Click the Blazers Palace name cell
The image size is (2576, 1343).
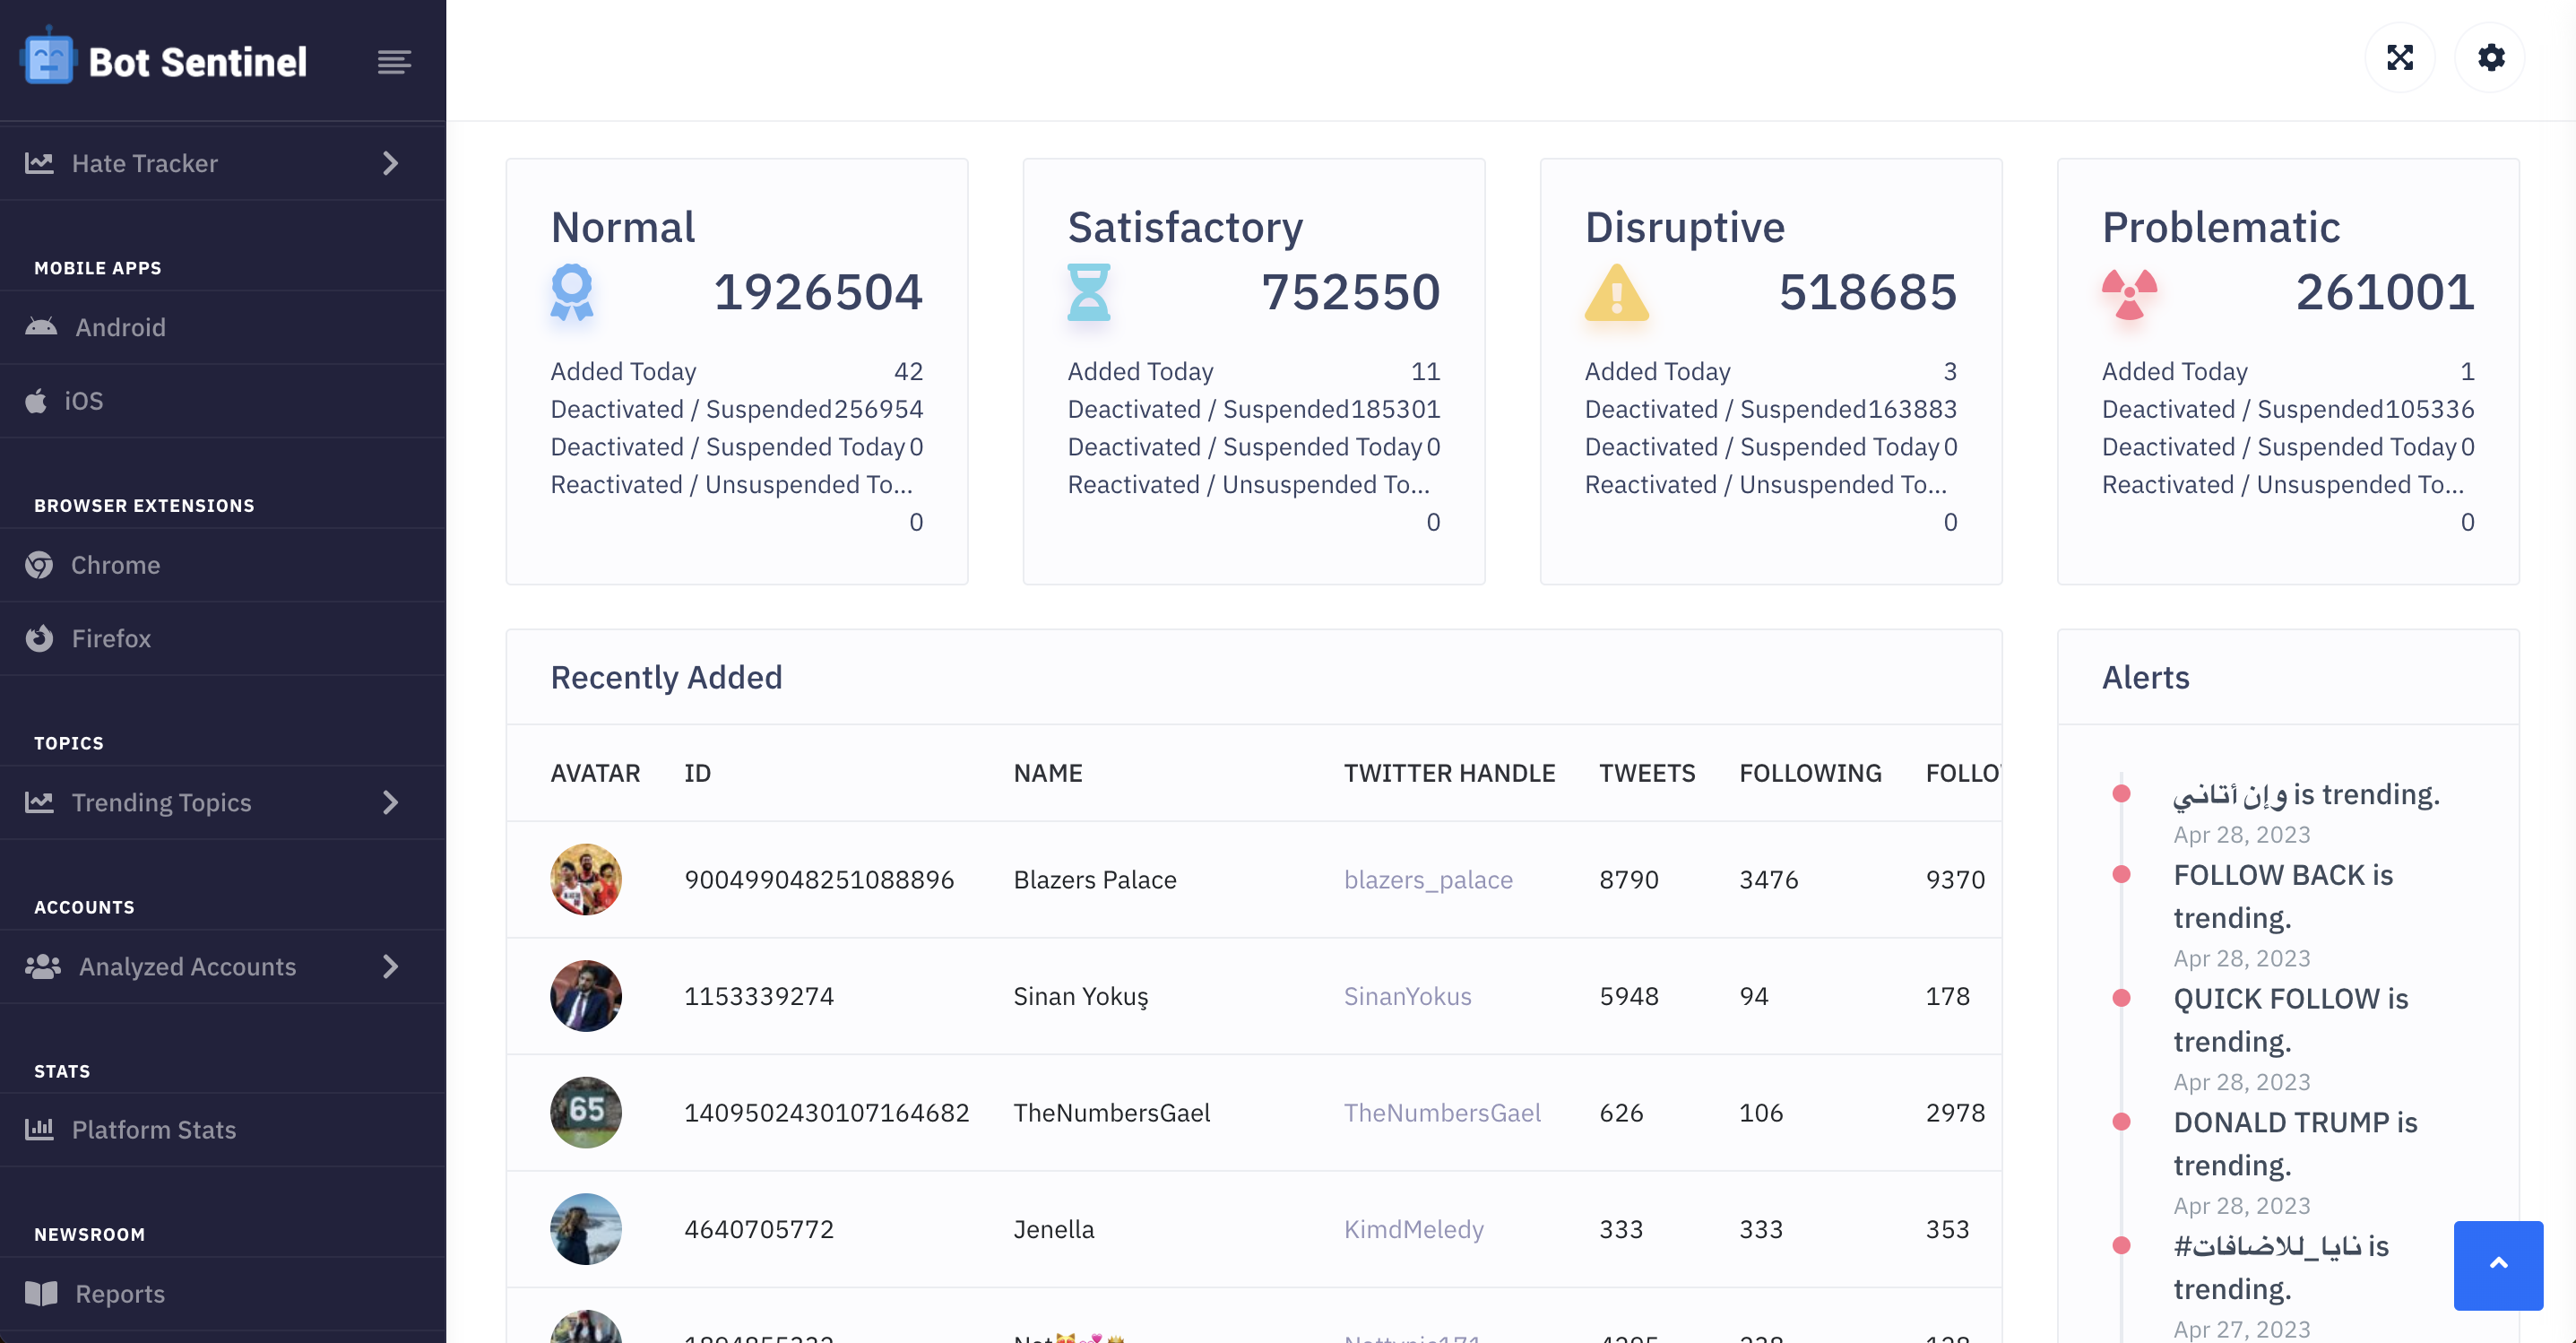pos(1095,880)
